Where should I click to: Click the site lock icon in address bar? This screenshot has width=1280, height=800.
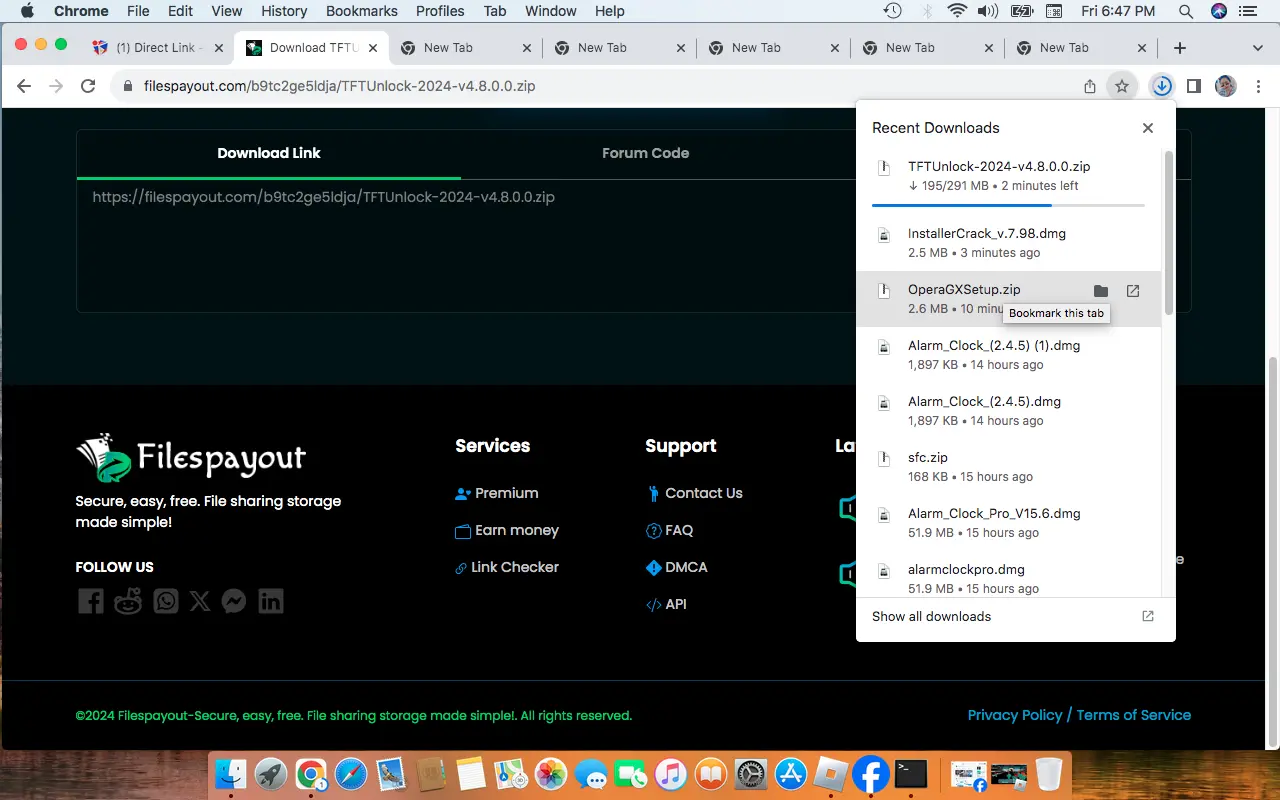click(x=127, y=86)
